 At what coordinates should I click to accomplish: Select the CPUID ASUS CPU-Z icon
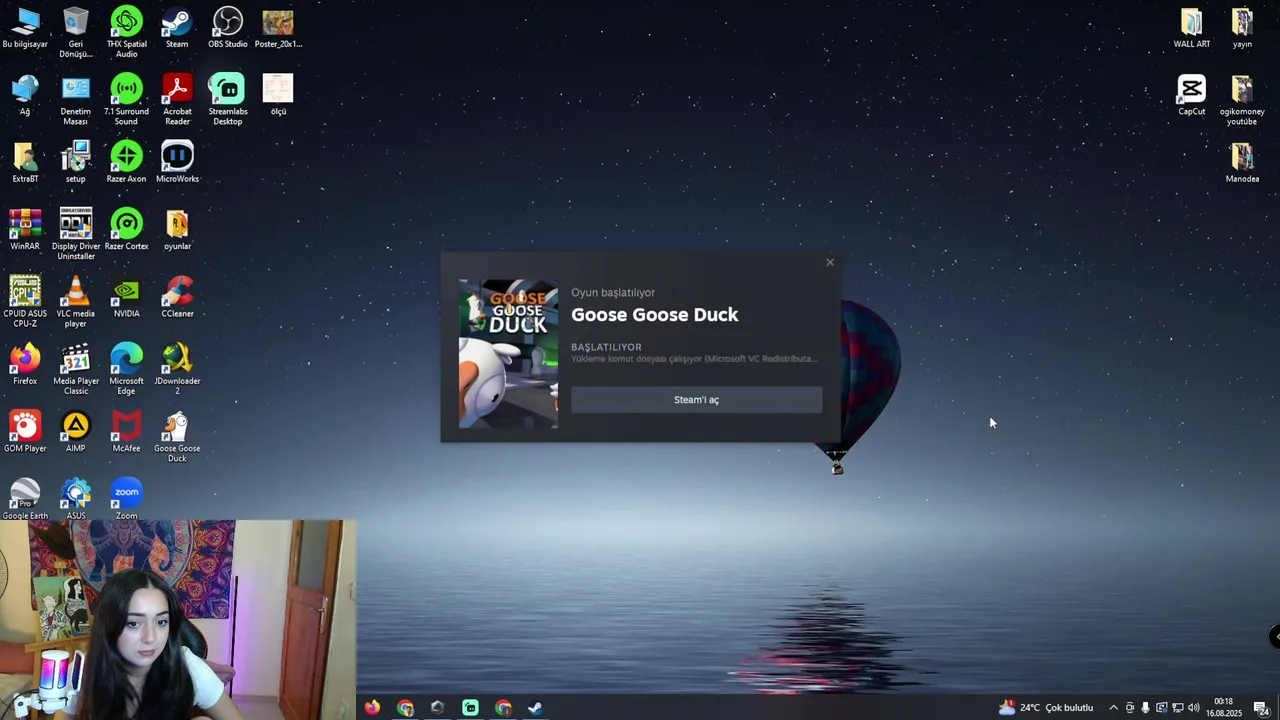[25, 302]
